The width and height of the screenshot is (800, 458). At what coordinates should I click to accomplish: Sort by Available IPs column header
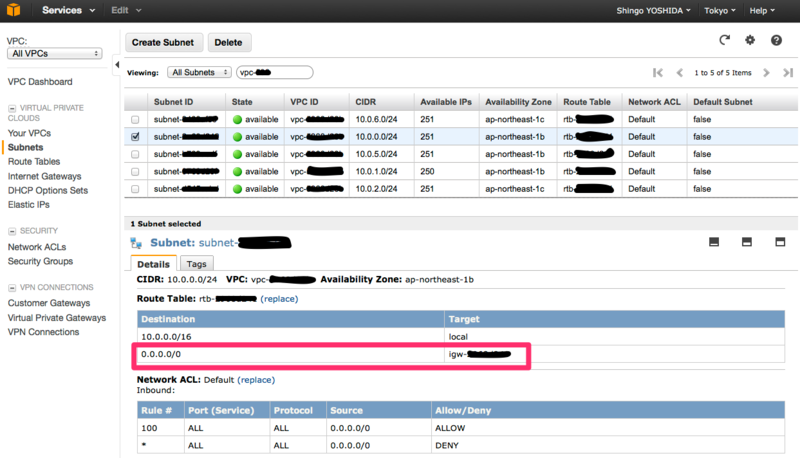446,102
